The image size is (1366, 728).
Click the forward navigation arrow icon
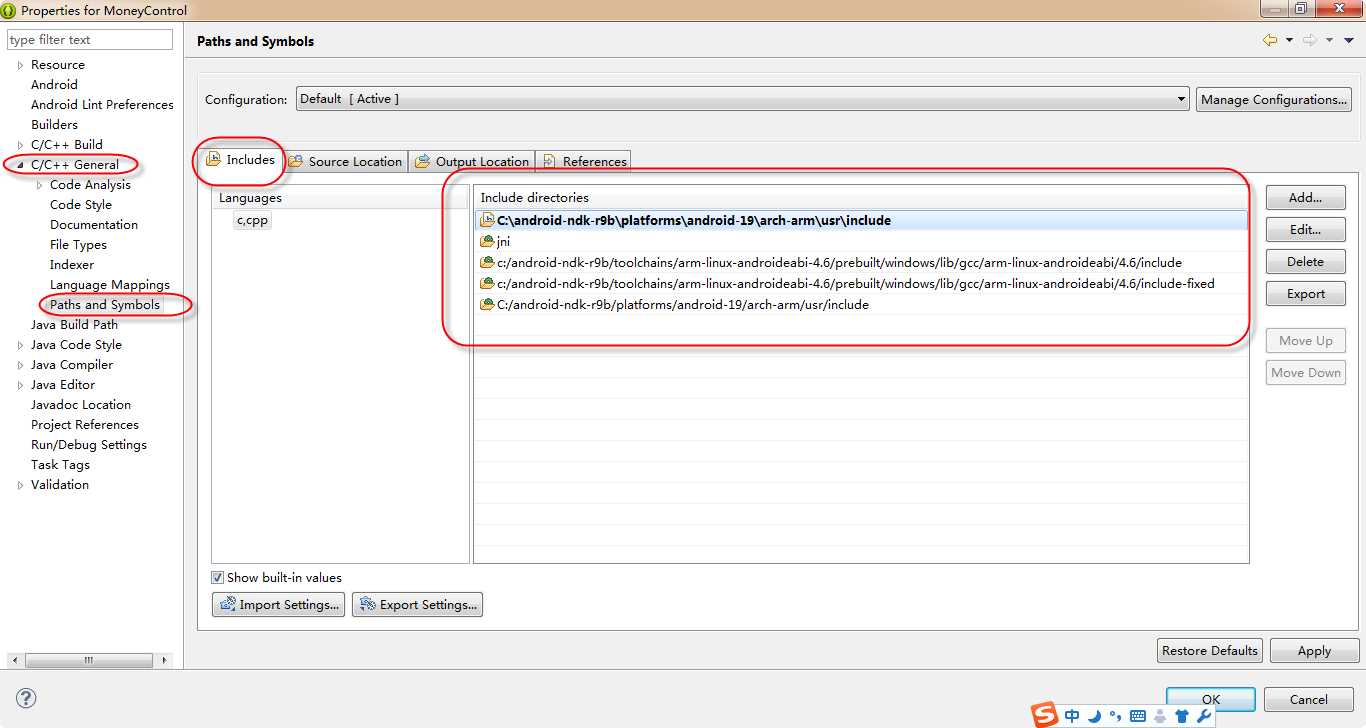1310,40
